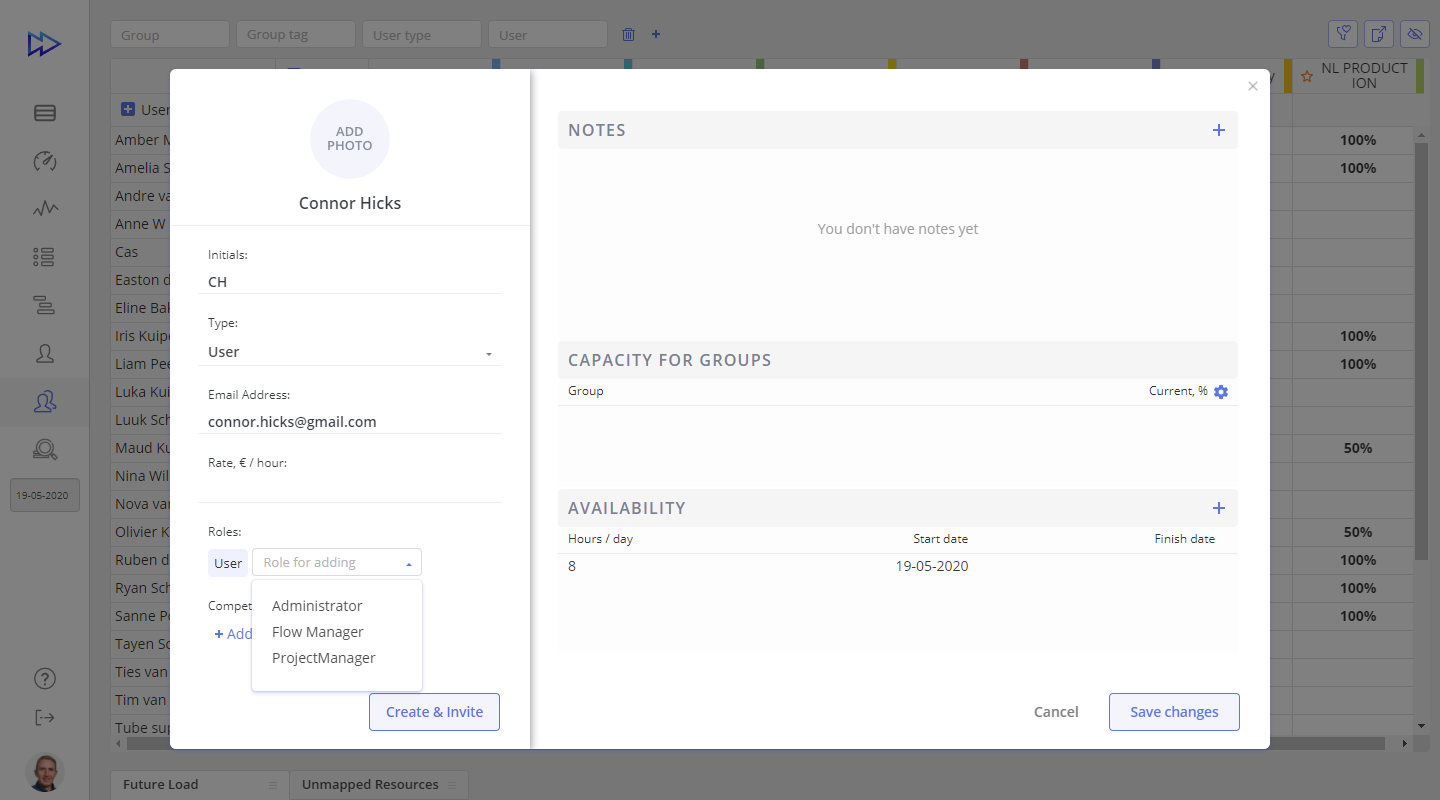Close the user dialog with the X

1252,87
